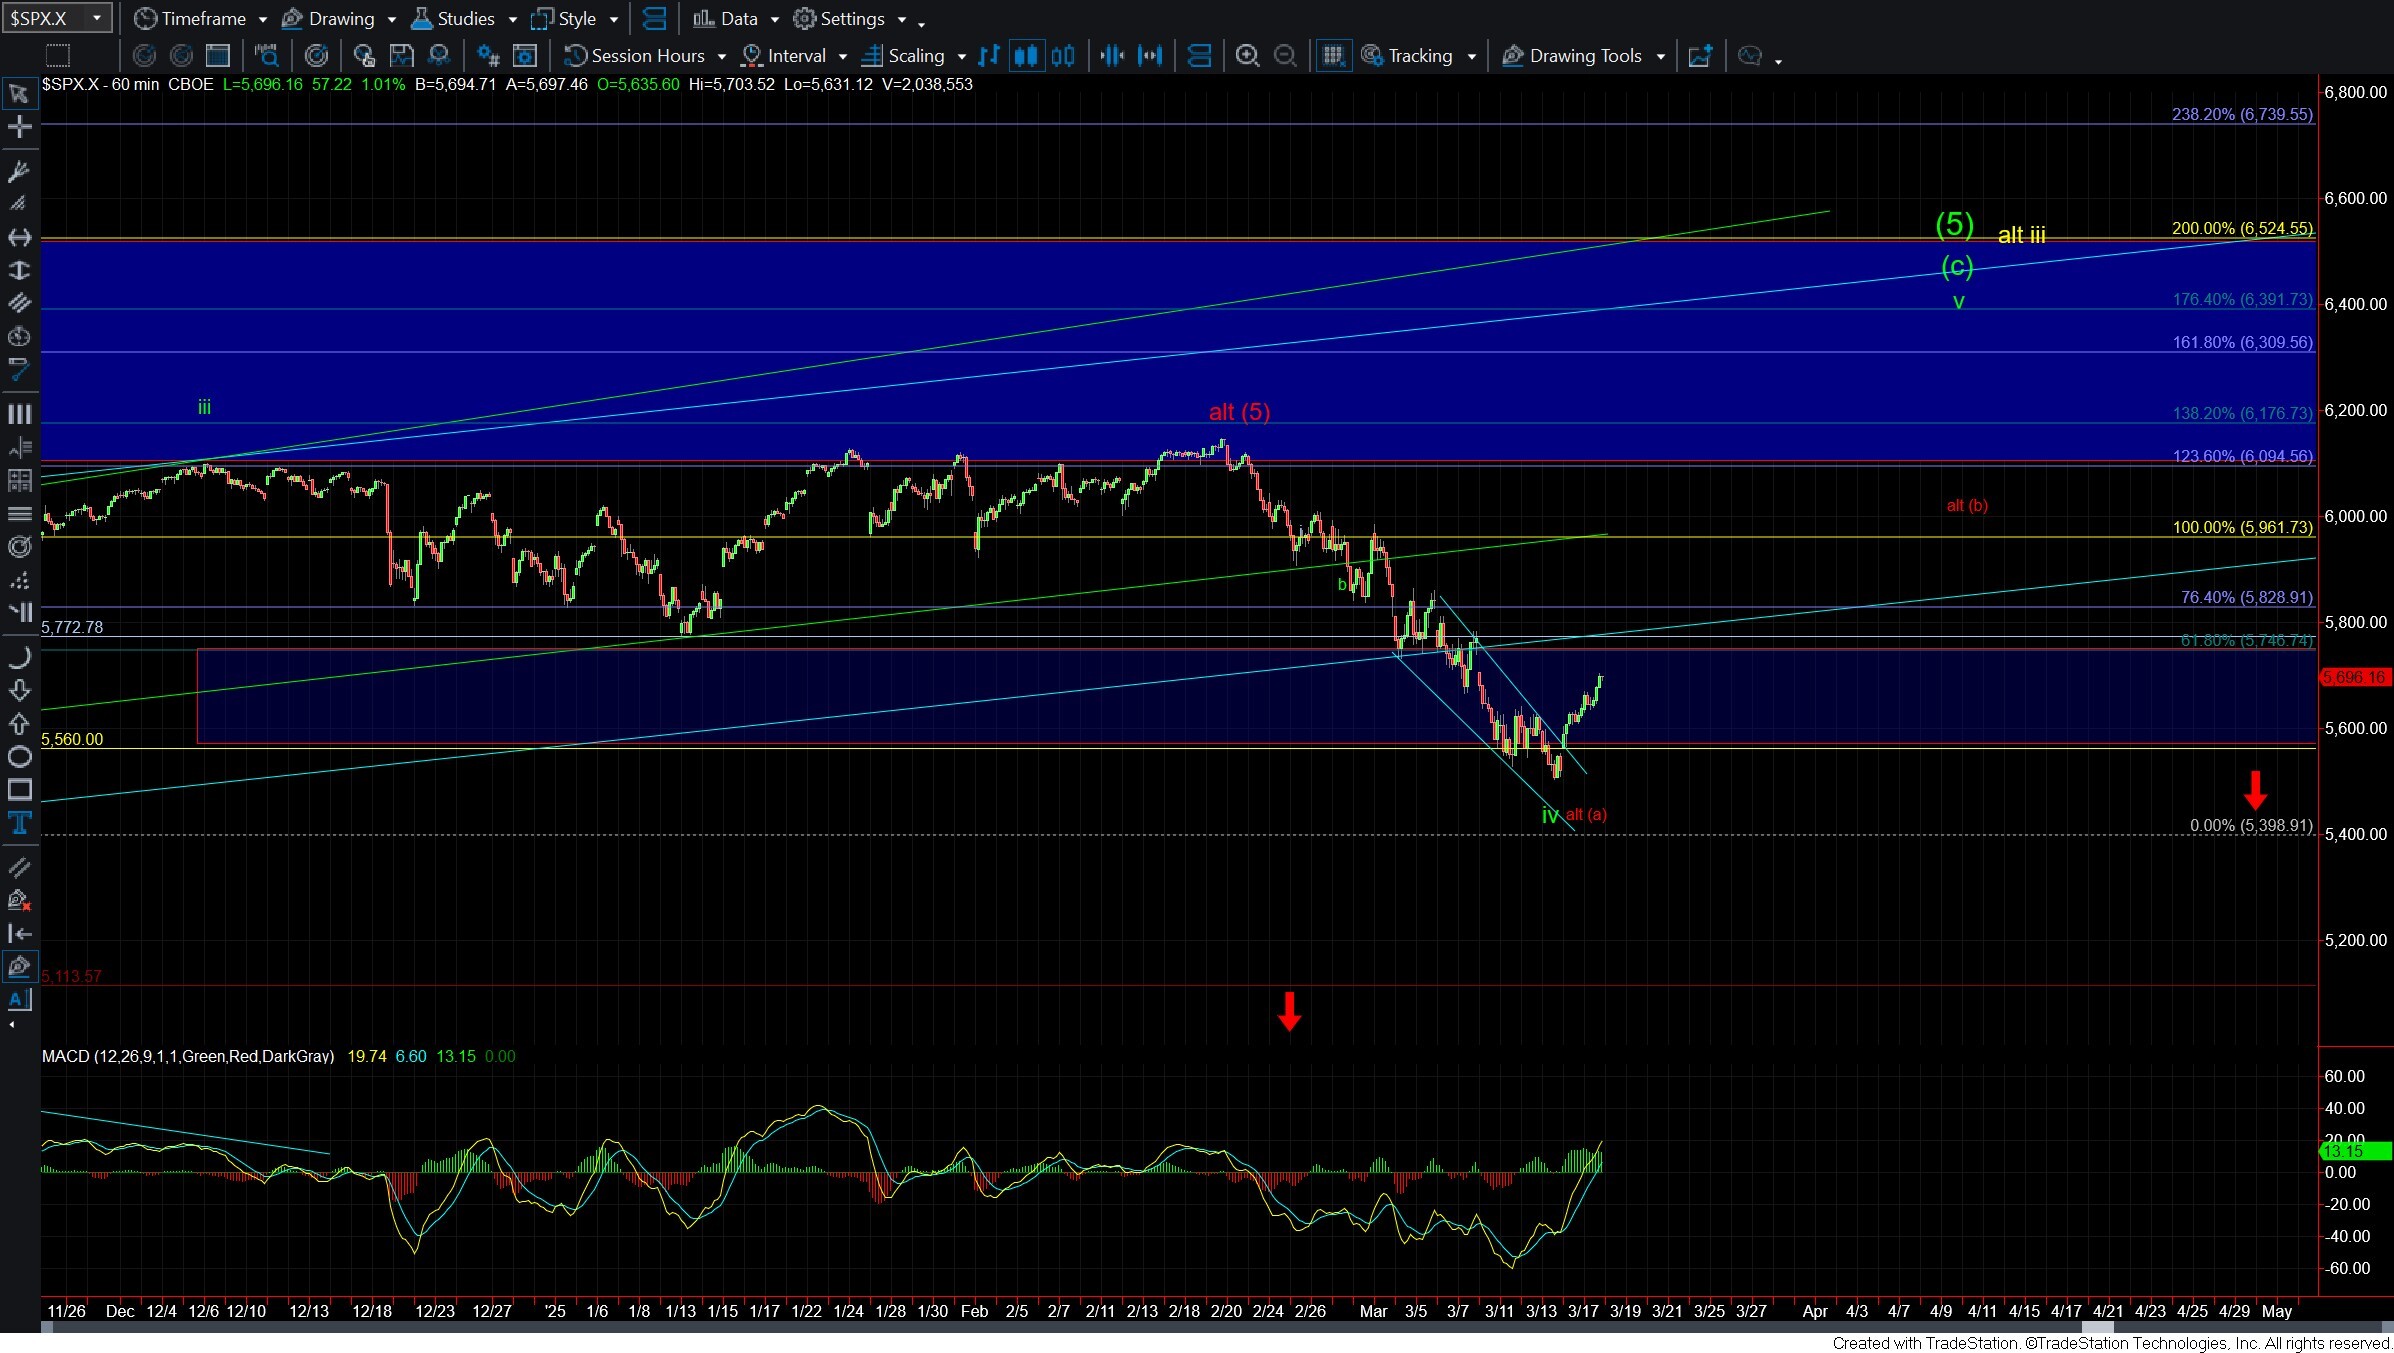Screen dimensions: 2394x1353
Task: Select the pointer arrow tool
Action: 18,94
